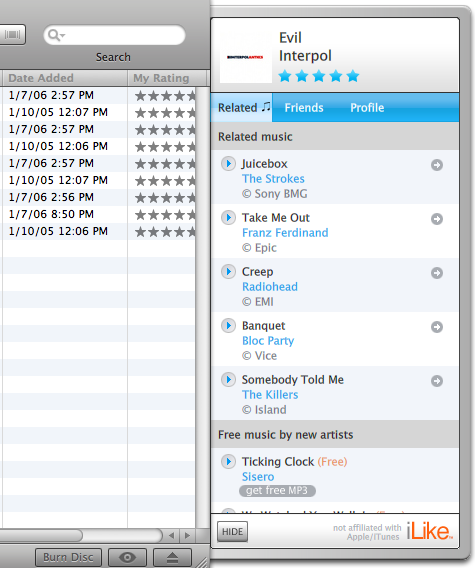Image resolution: width=475 pixels, height=568 pixels.
Task: Play the Banquet preview
Action: tap(229, 326)
